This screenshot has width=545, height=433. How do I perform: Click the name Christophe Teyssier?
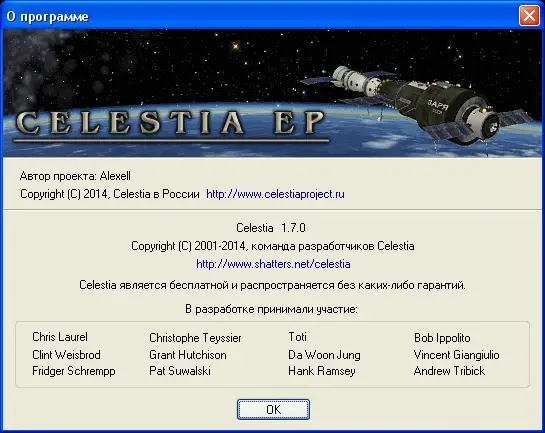[x=195, y=338]
